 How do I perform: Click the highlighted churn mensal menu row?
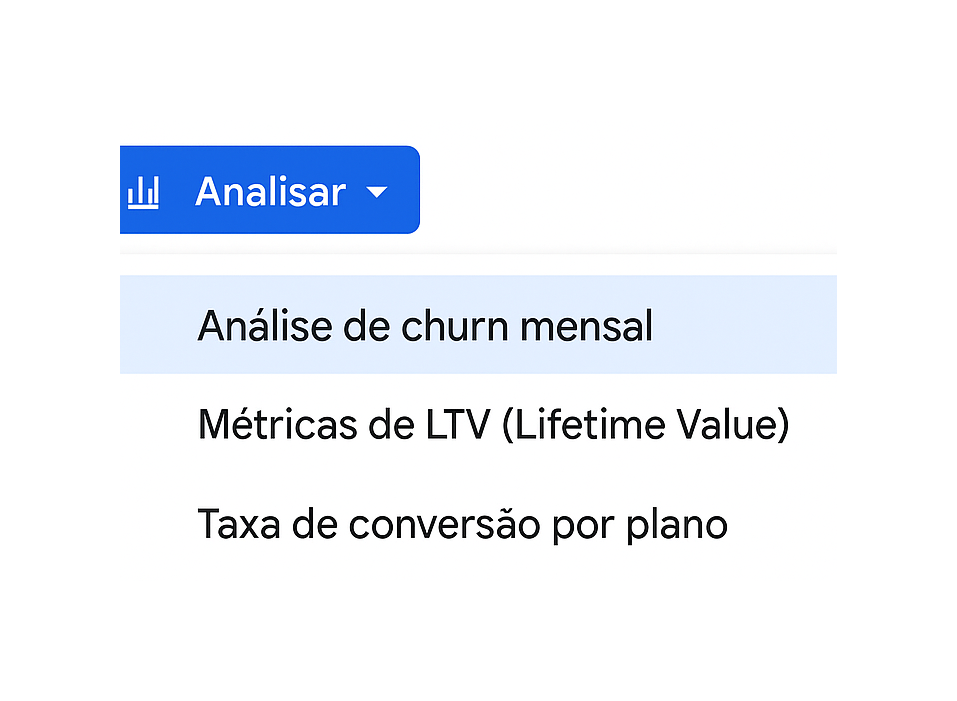coord(478,325)
